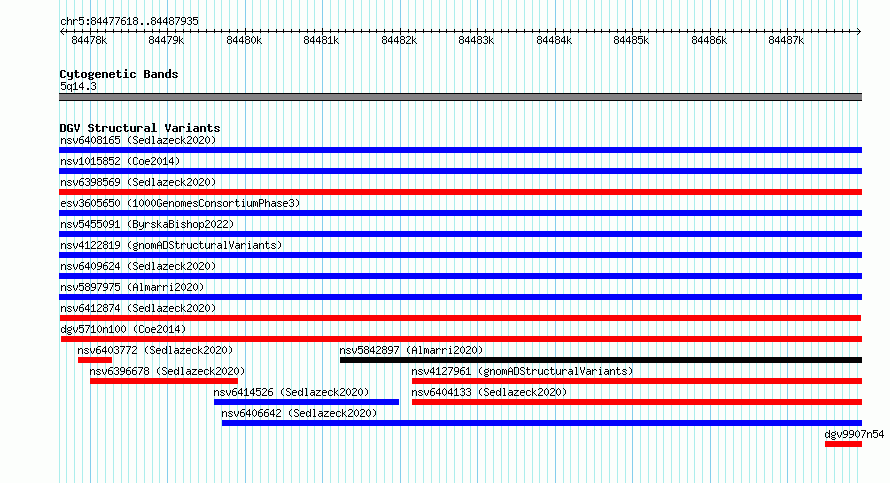The width and height of the screenshot is (890, 483).
Task: Click the esv3605650 (1000GenomesConsortiumPhase3) label
Action: pyautogui.click(x=180, y=203)
